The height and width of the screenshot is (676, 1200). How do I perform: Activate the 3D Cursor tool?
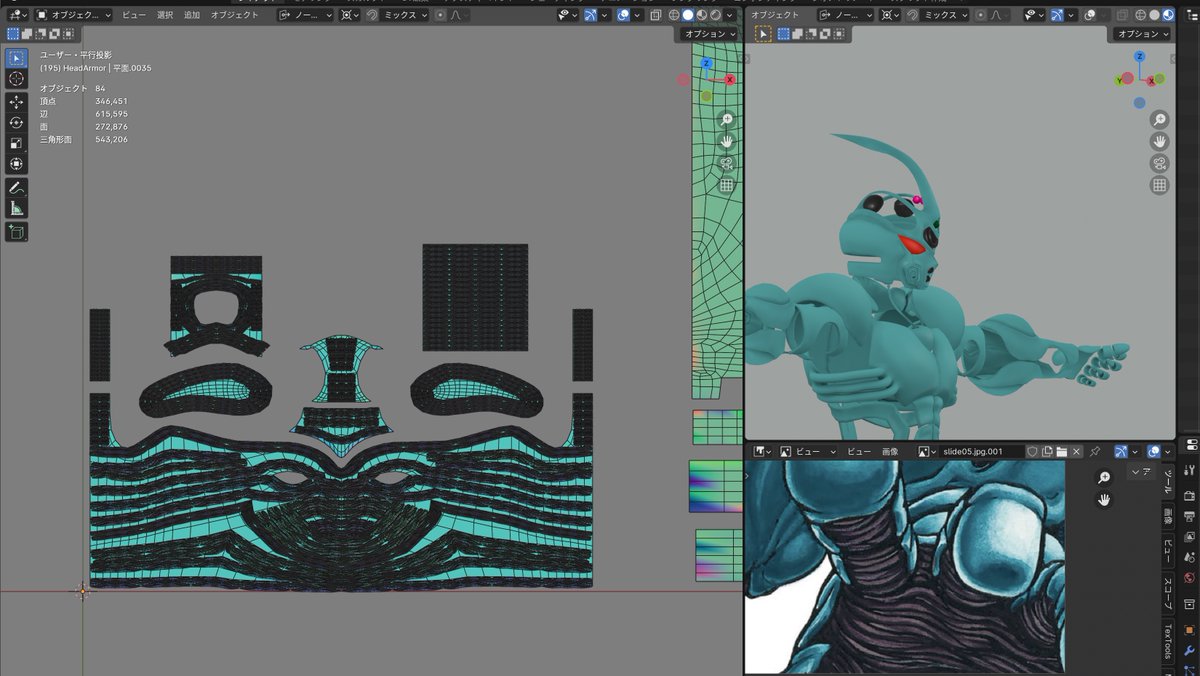pyautogui.click(x=17, y=79)
